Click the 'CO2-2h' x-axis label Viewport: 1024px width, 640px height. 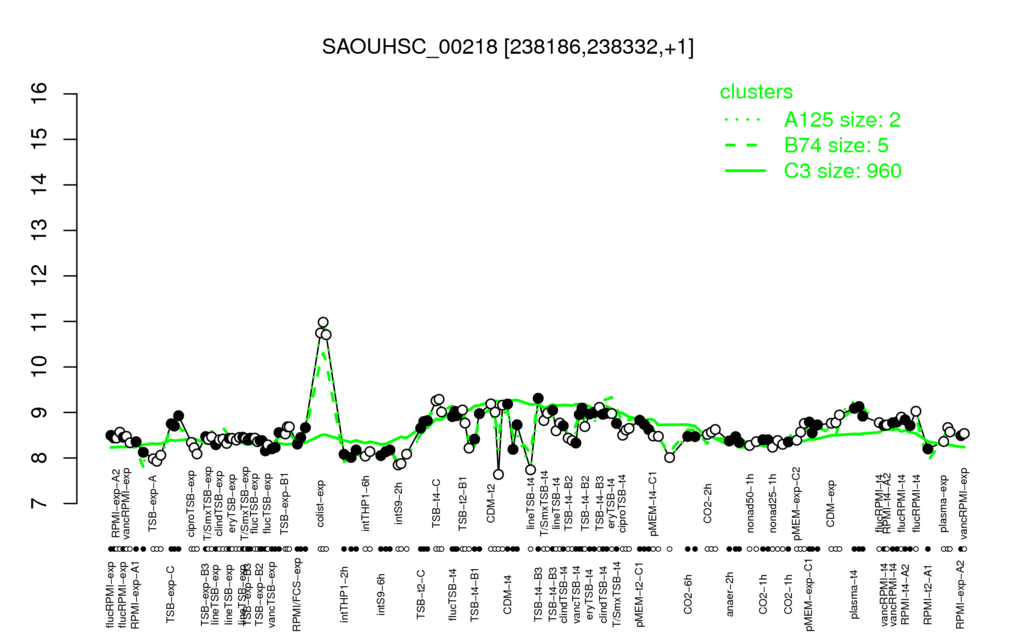pos(708,504)
